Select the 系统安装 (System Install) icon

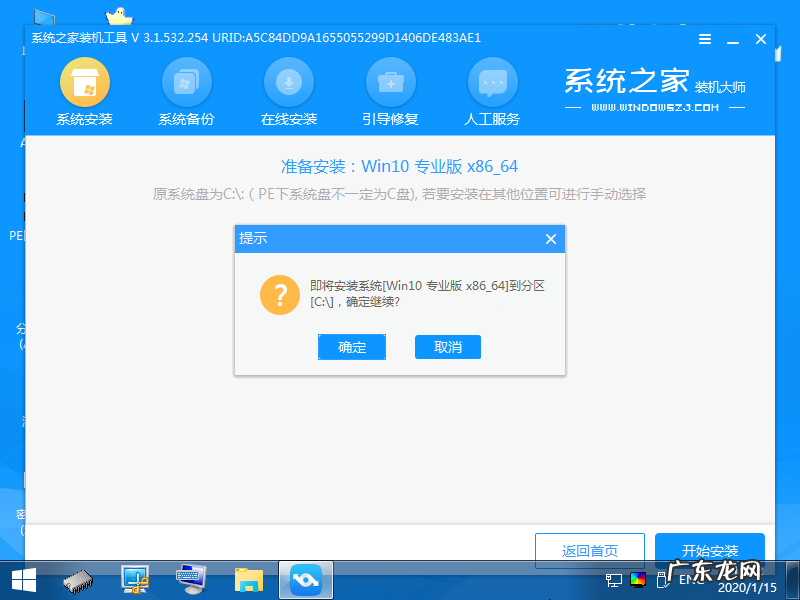(x=84, y=88)
